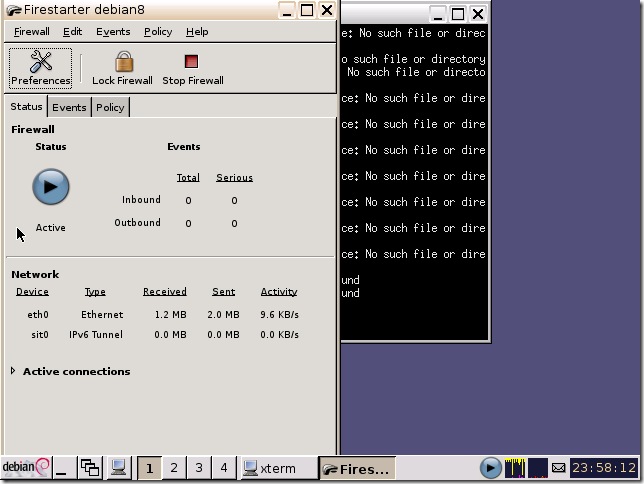Screen dimensions: 644x484
Task: Click the terminal monitor icon in taskbar
Action: click(118, 467)
